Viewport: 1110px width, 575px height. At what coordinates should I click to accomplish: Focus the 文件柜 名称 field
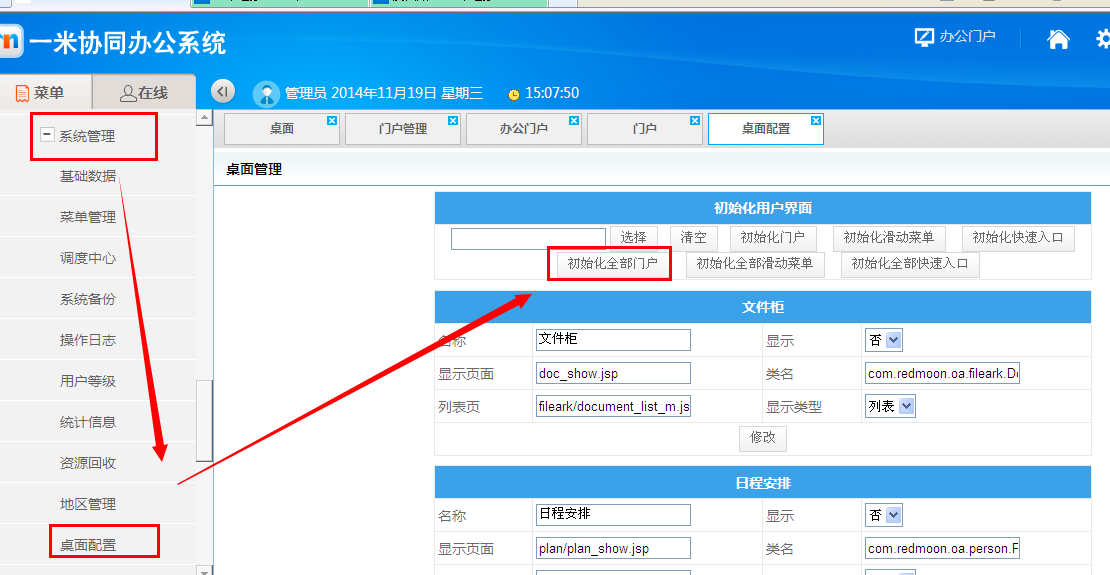(613, 339)
